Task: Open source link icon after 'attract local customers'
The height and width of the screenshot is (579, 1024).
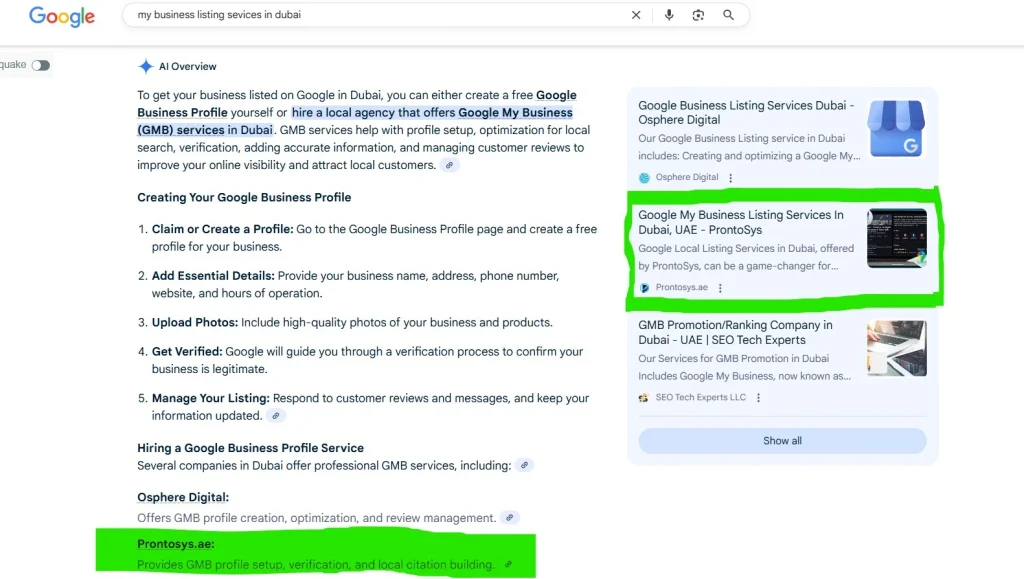Action: click(x=450, y=165)
